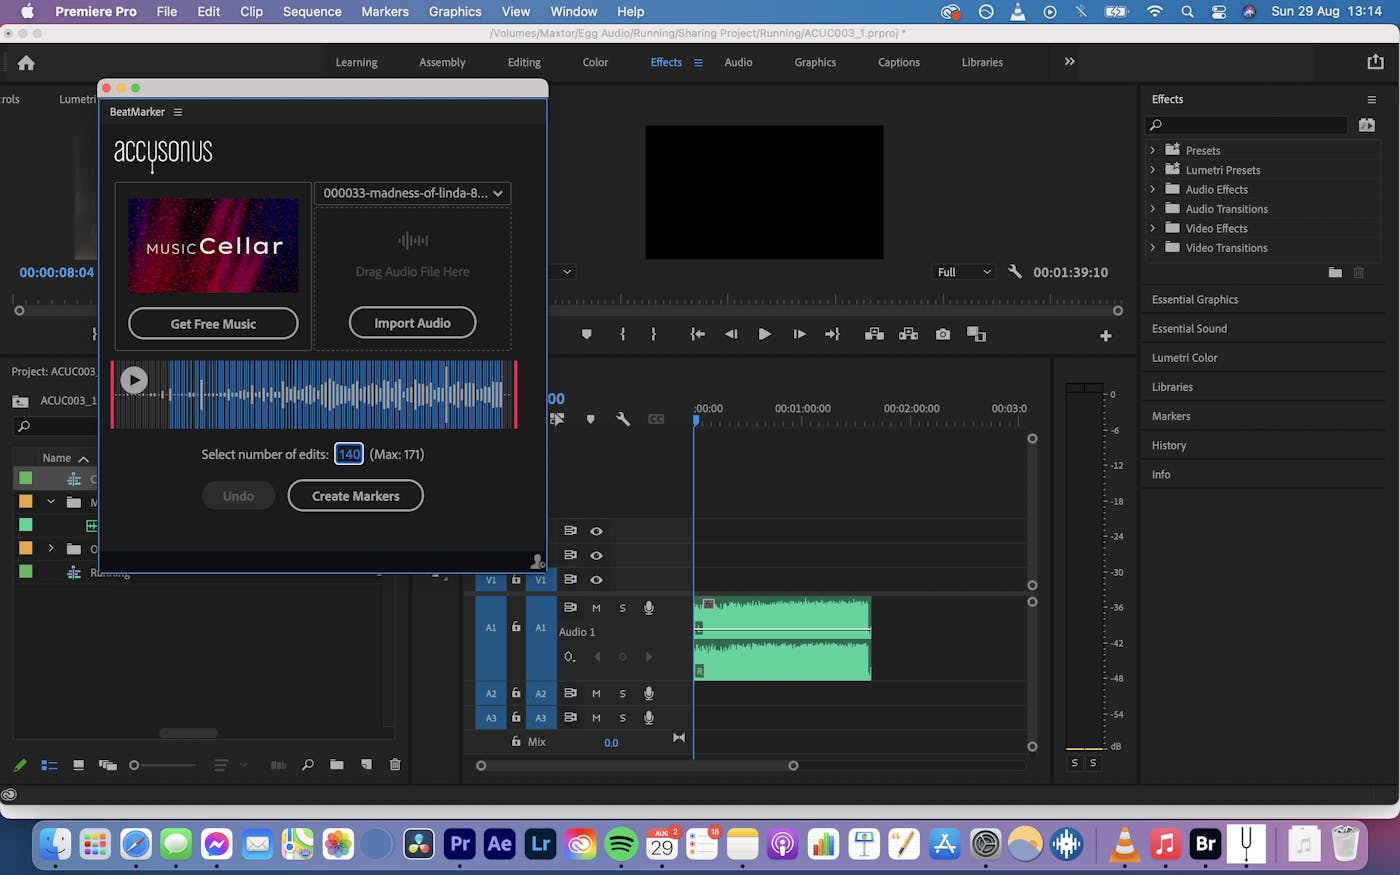The image size is (1400, 875).
Task: Solo audio track A3
Action: 622,718
